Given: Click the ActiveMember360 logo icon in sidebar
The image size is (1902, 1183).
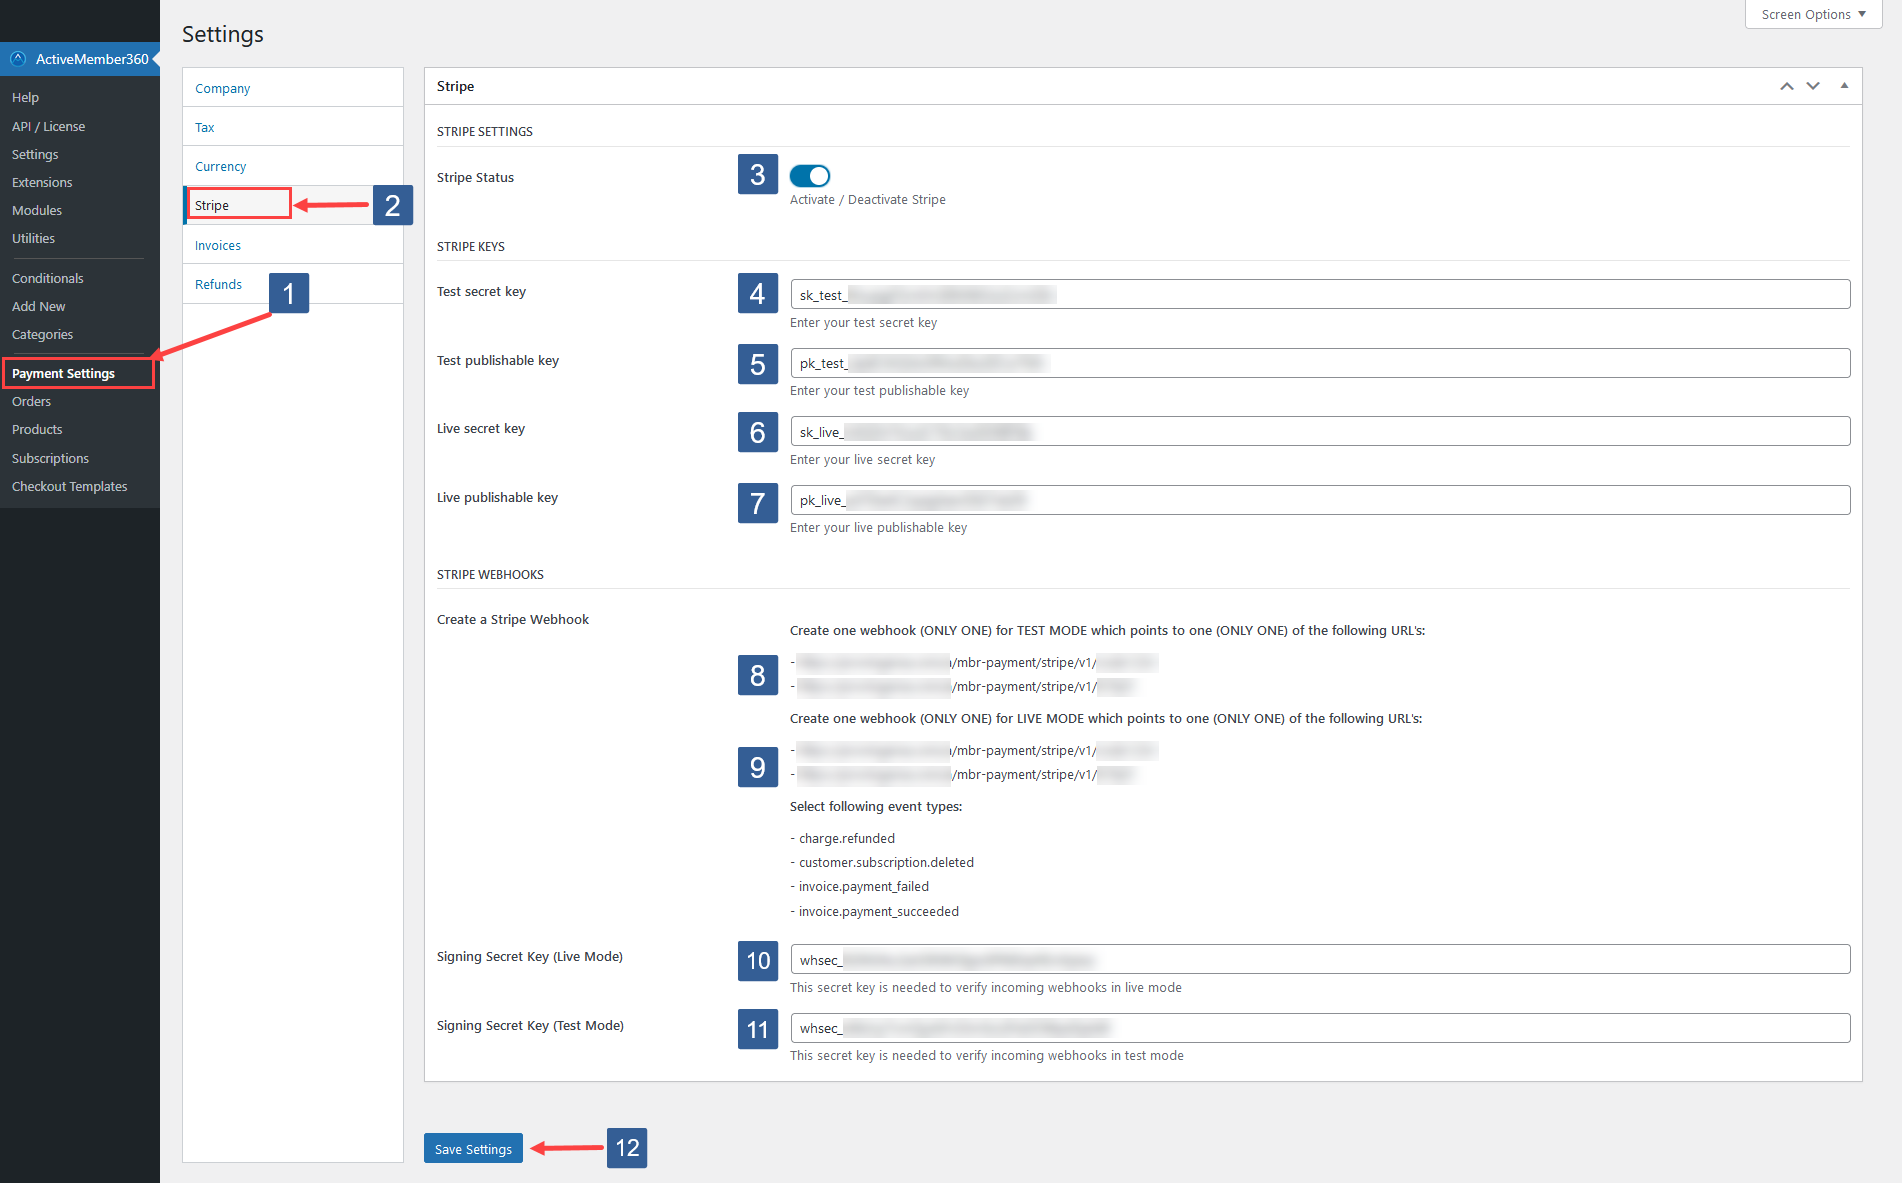Looking at the screenshot, I should point(17,58).
